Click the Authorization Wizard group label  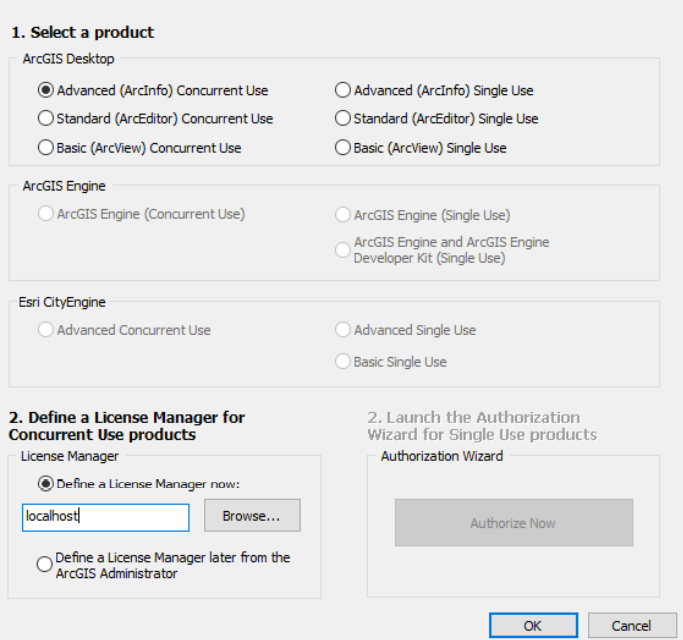click(x=442, y=456)
